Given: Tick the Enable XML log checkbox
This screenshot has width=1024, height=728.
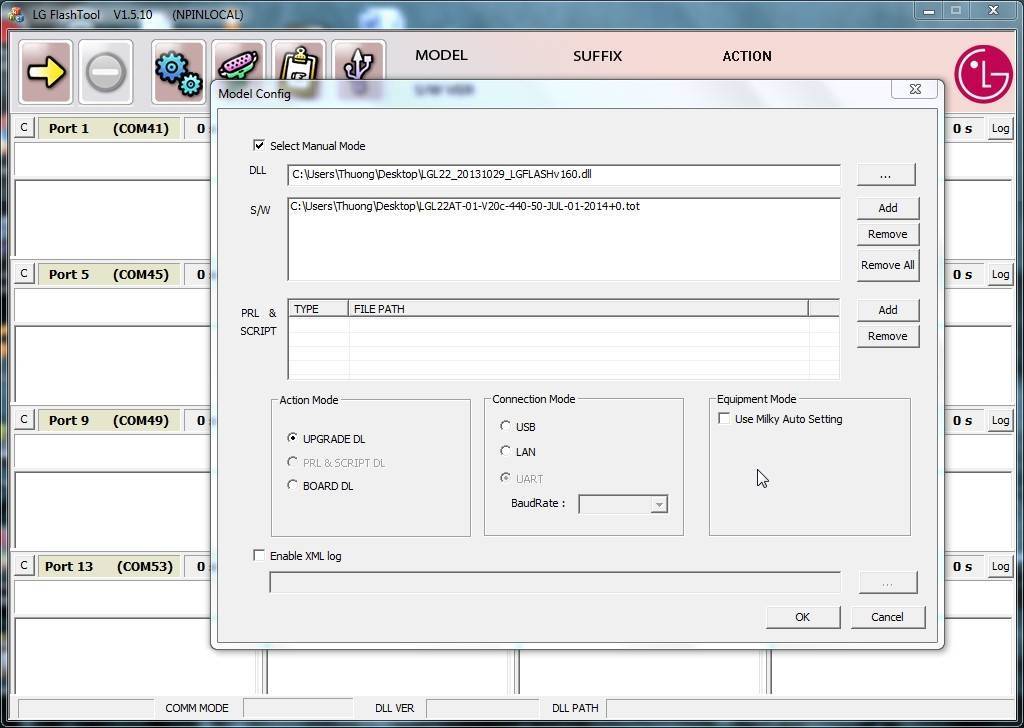Looking at the screenshot, I should (259, 555).
